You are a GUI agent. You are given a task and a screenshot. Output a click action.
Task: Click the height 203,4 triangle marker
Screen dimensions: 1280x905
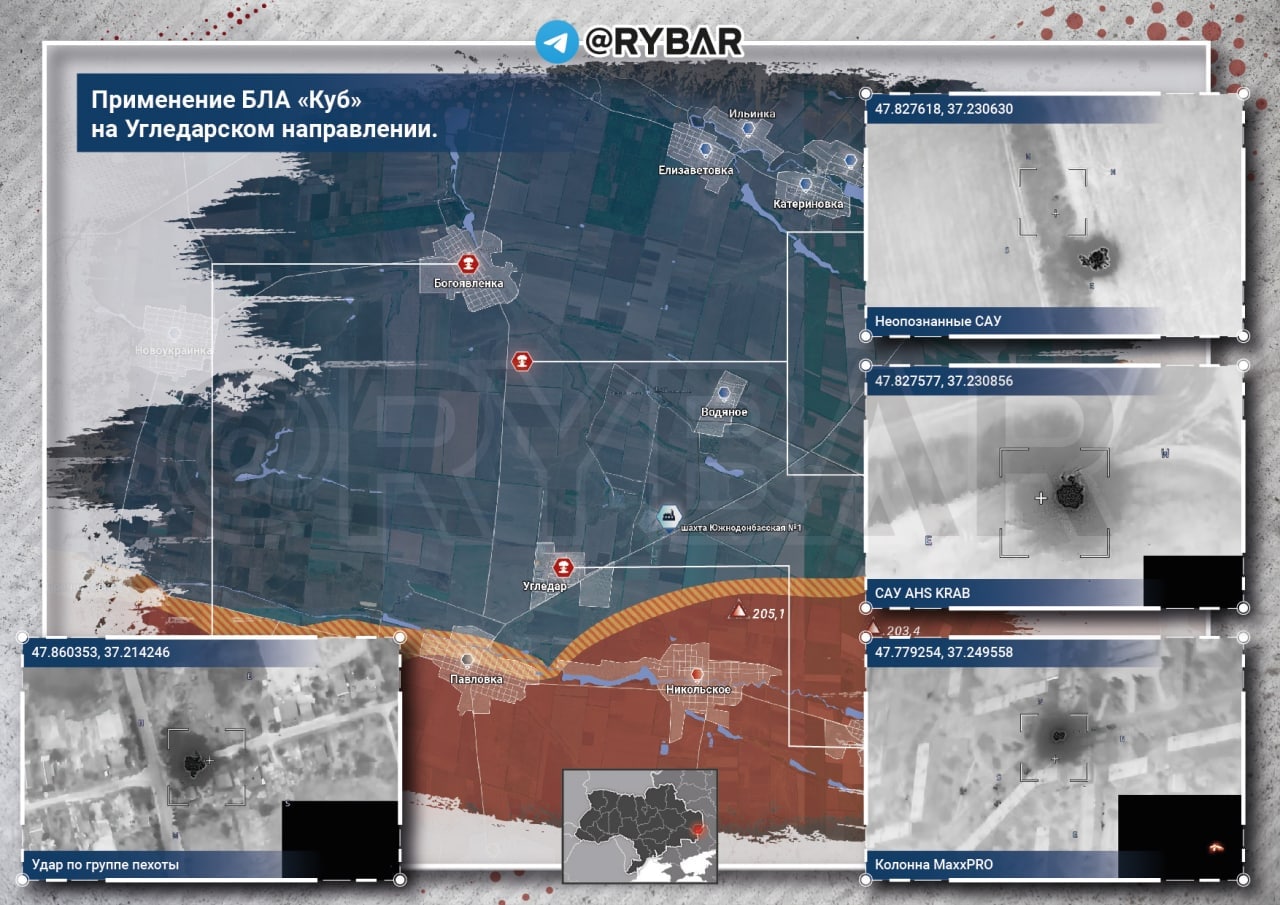pos(873,629)
